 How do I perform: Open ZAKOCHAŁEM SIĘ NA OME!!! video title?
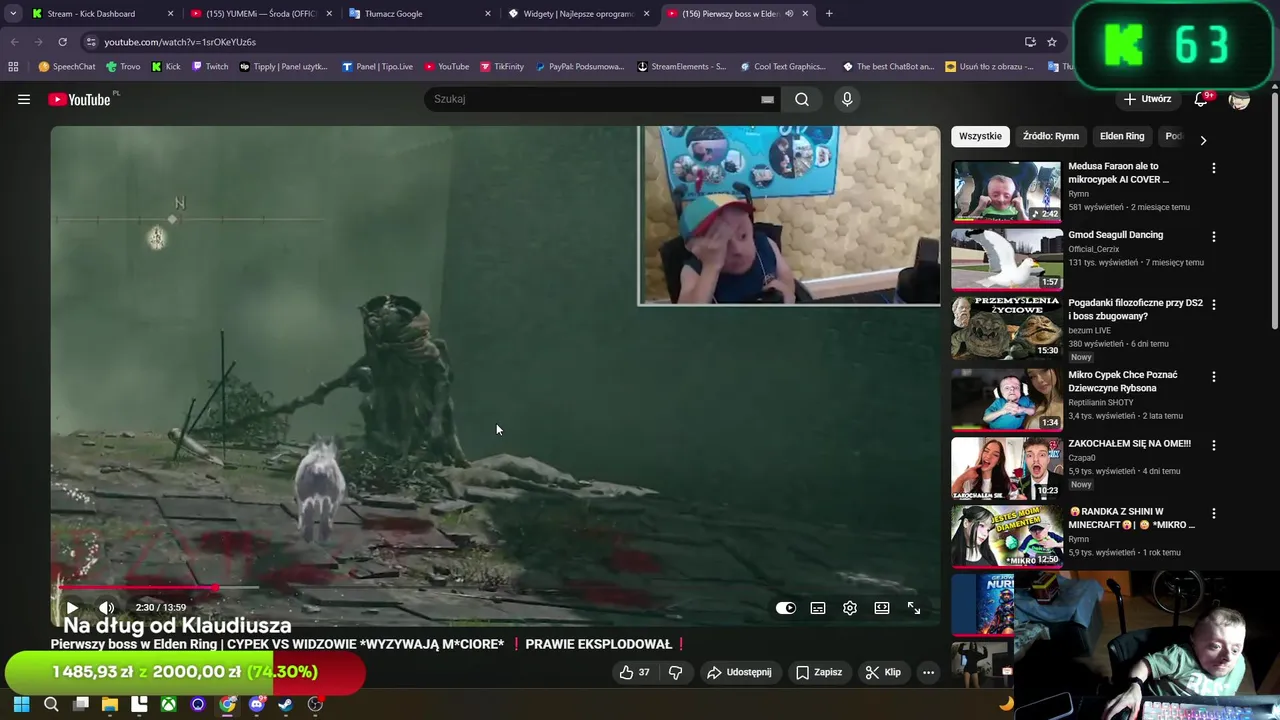[1129, 443]
